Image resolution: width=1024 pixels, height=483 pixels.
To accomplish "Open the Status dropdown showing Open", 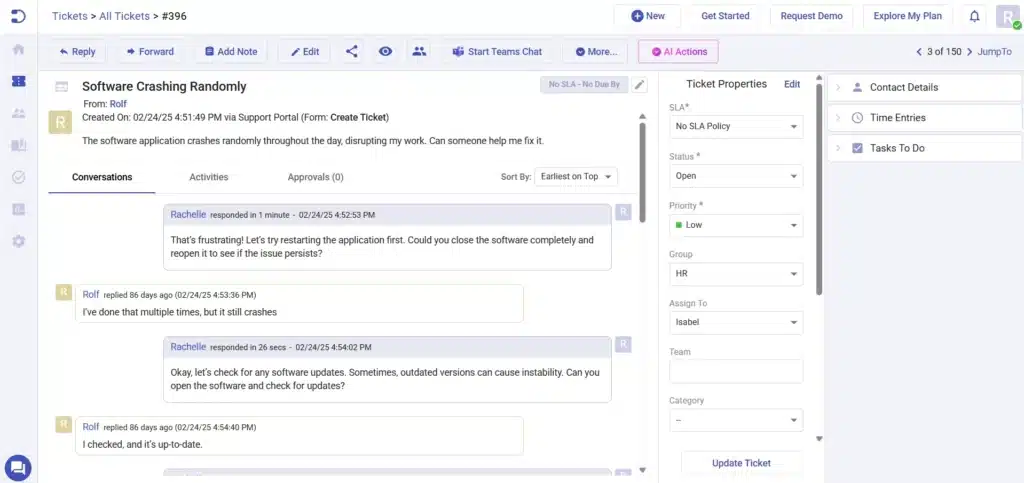I will (736, 176).
